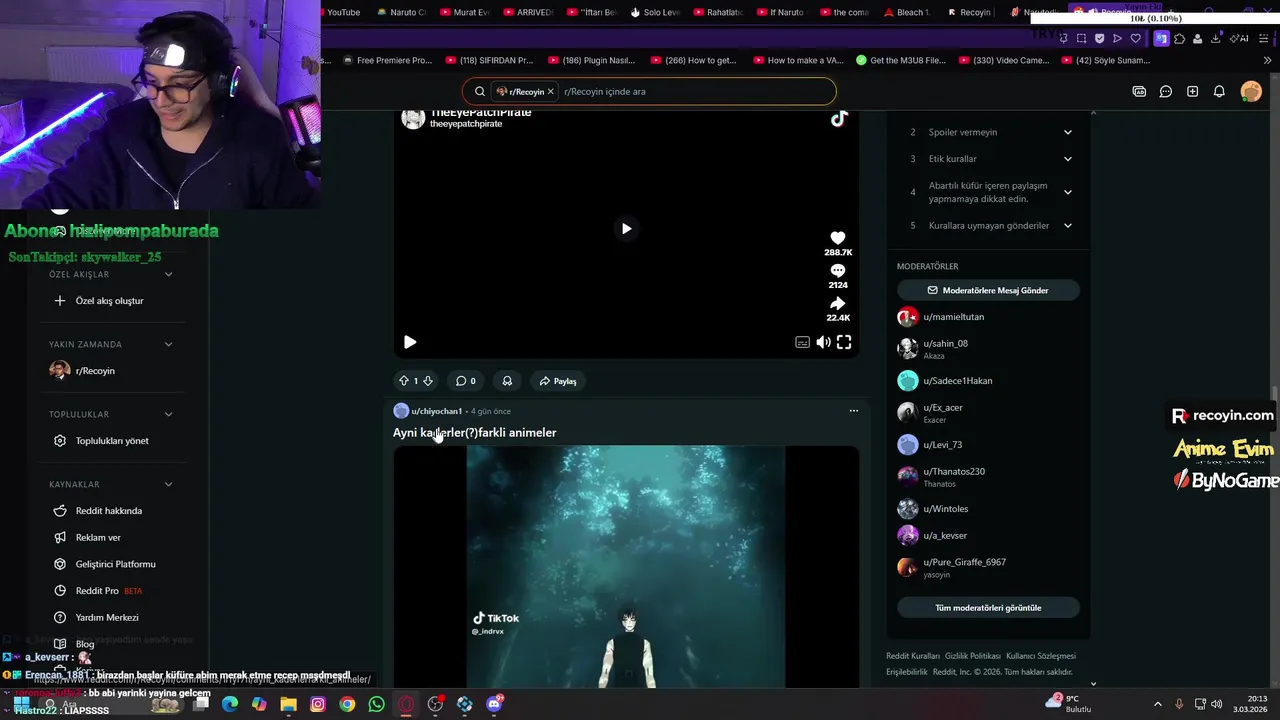The width and height of the screenshot is (1280, 720).
Task: Expand rule 5 Kurallara uymayan gönderiler
Action: click(988, 226)
